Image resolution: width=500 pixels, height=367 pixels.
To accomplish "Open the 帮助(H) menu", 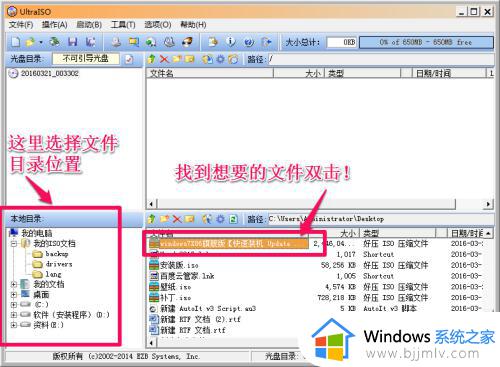I will tap(193, 25).
